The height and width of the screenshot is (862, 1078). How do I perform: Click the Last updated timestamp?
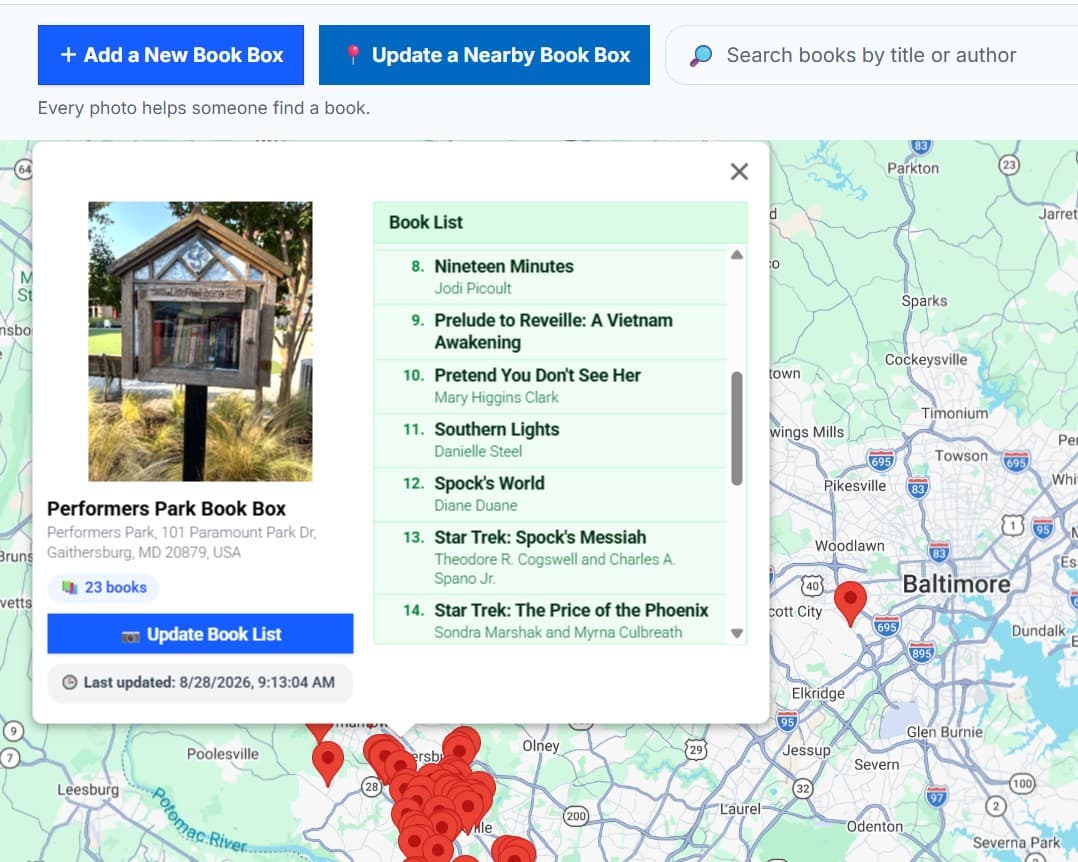(x=200, y=683)
